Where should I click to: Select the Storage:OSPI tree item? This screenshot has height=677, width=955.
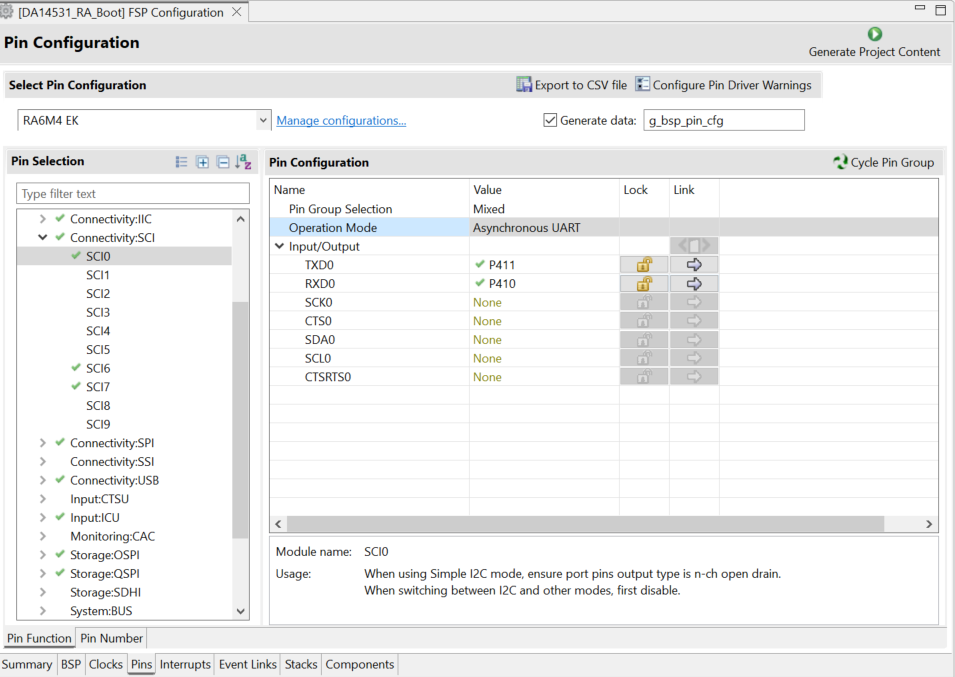coord(105,555)
